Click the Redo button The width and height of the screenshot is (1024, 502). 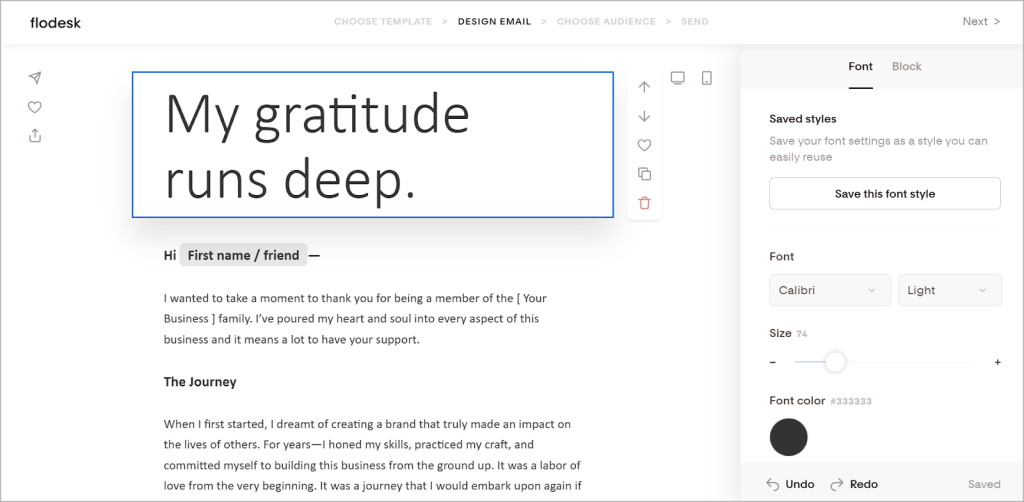click(x=854, y=484)
